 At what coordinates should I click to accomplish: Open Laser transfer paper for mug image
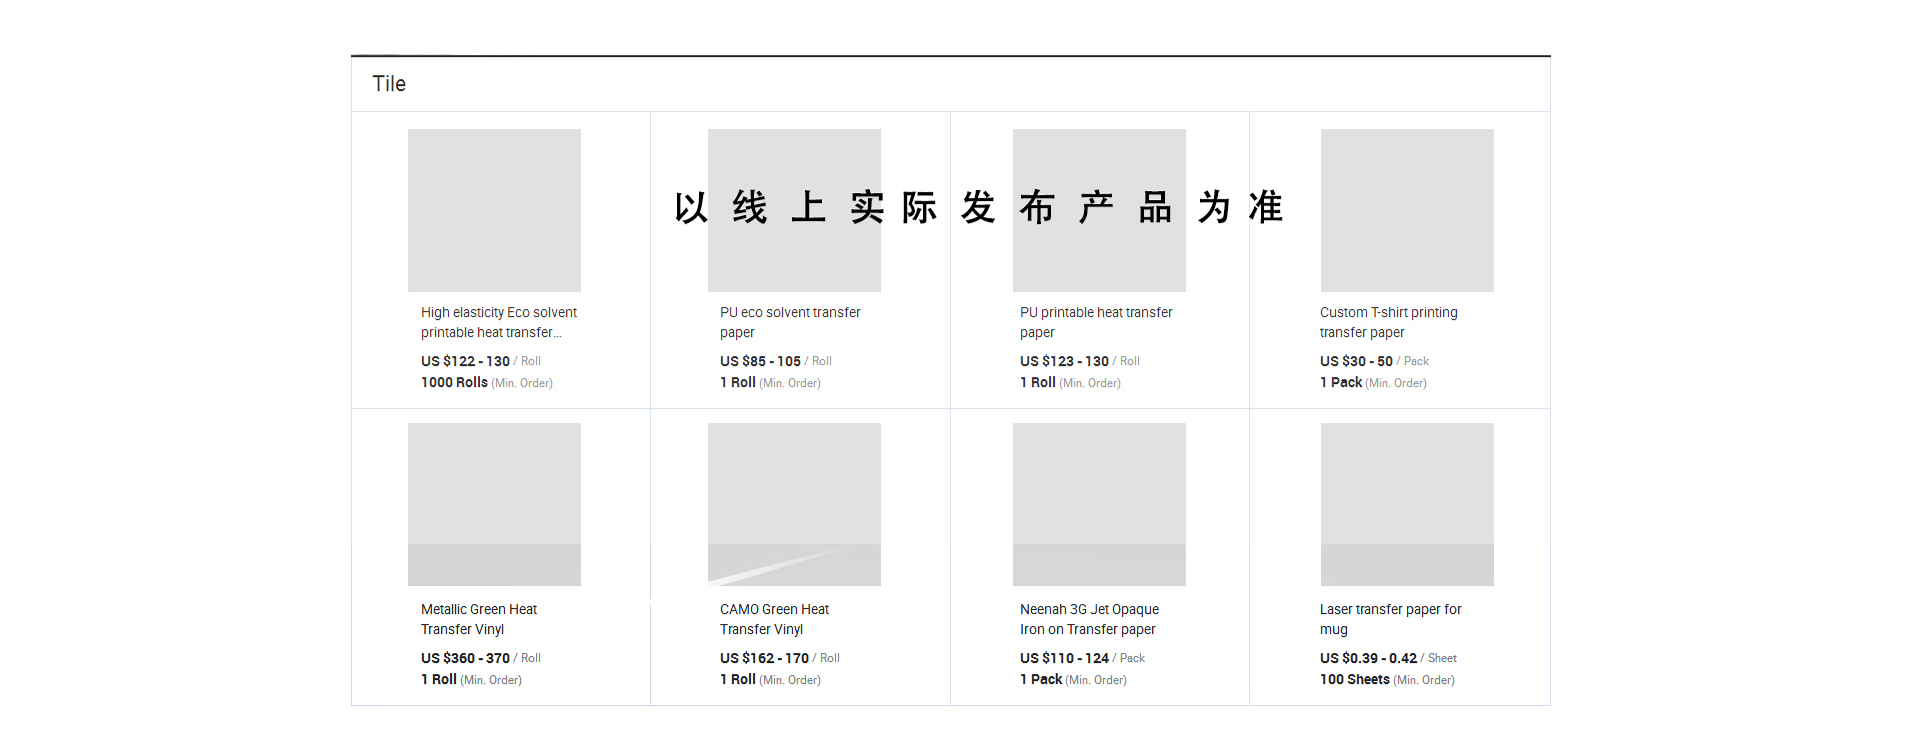(x=1407, y=504)
